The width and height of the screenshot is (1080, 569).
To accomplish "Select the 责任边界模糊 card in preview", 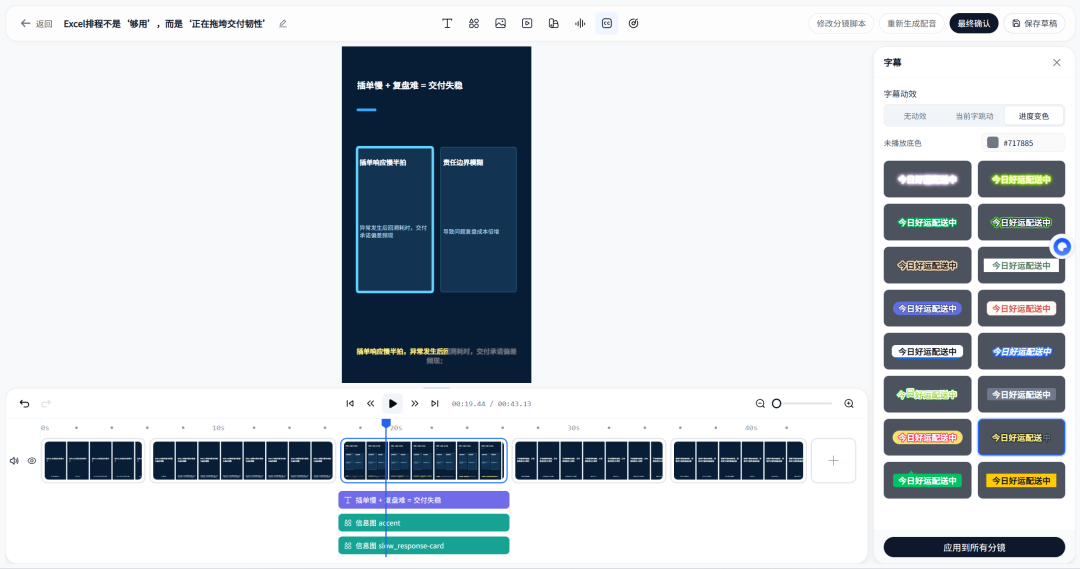I will click(478, 220).
